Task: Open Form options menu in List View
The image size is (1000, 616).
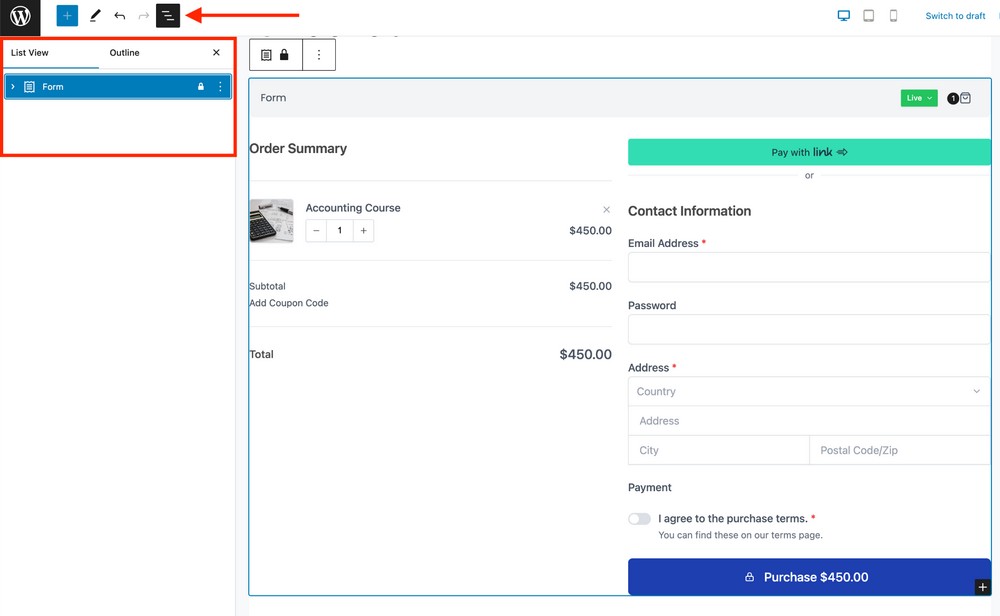Action: click(221, 87)
